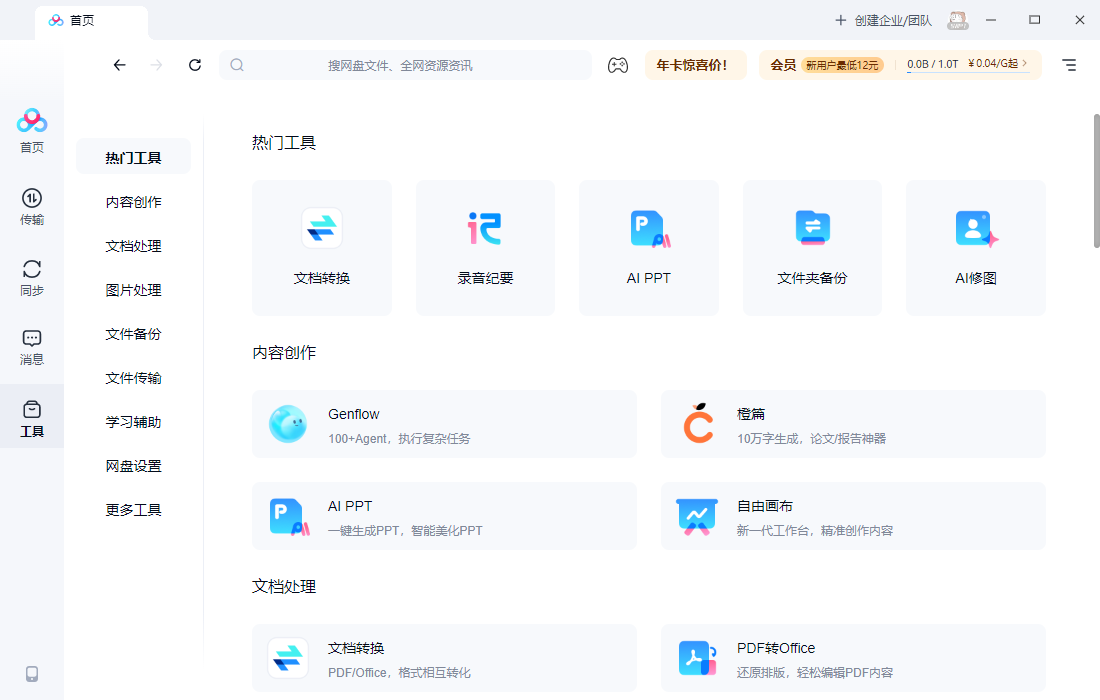The image size is (1100, 700).
Task: Open 橙篇 writing tool
Action: [853, 424]
